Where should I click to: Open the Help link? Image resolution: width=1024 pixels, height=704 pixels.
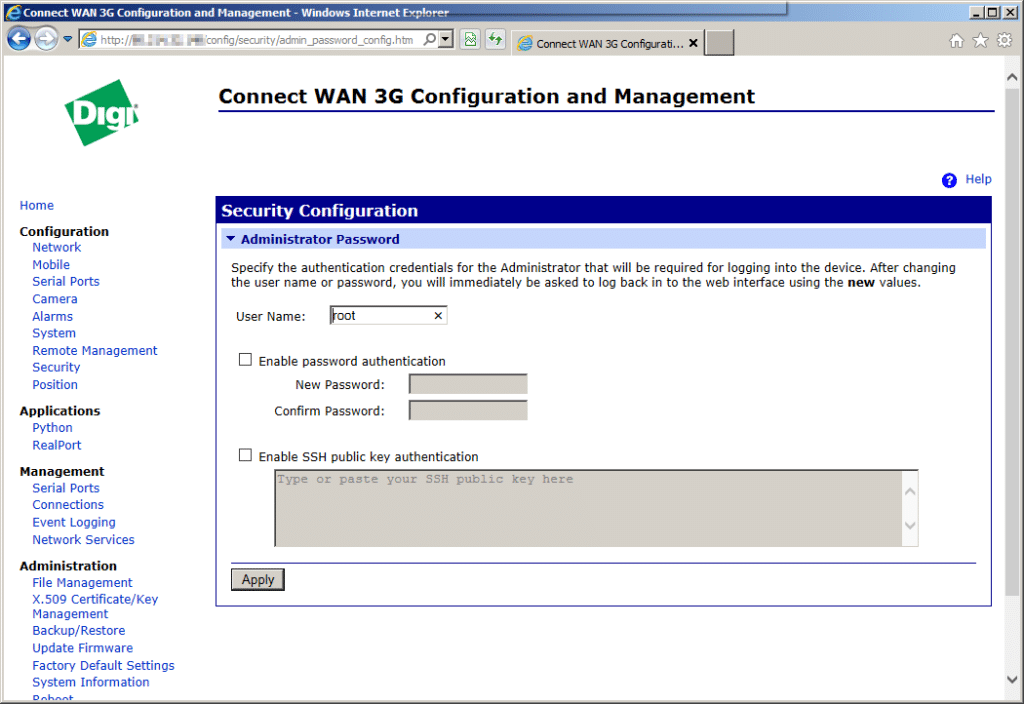978,179
